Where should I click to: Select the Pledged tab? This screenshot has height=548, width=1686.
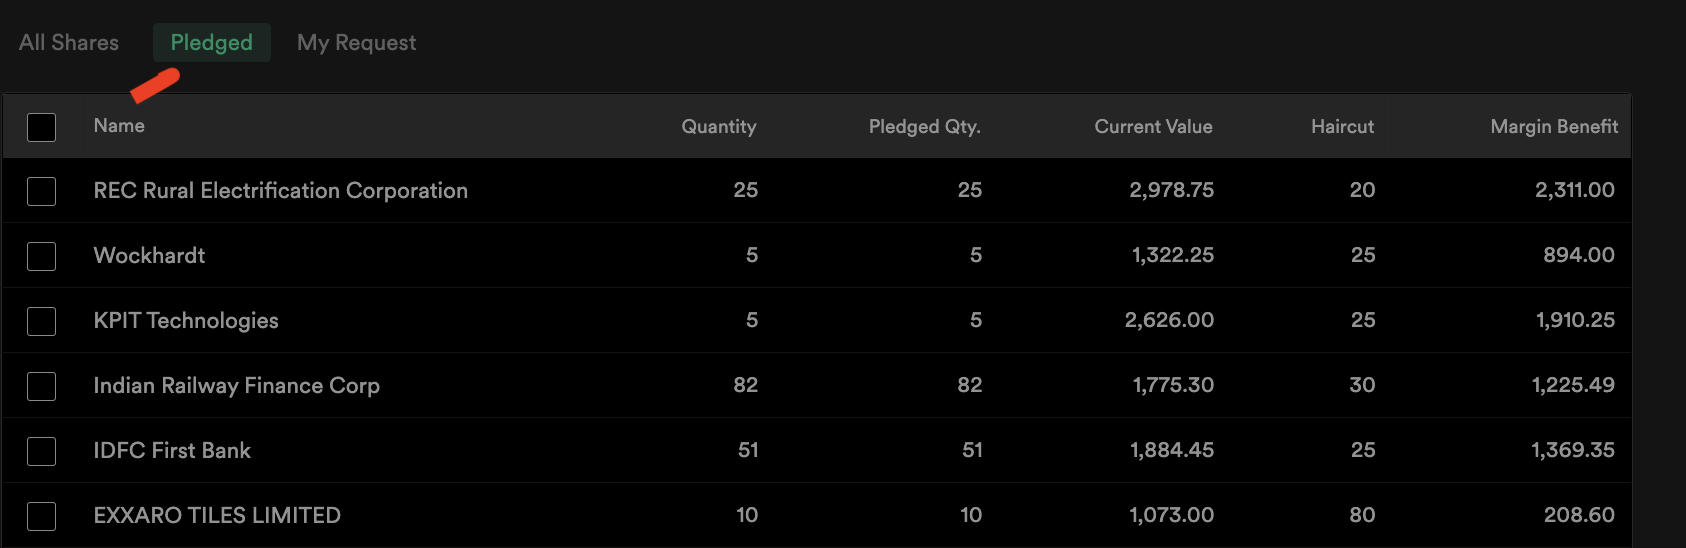[x=212, y=42]
